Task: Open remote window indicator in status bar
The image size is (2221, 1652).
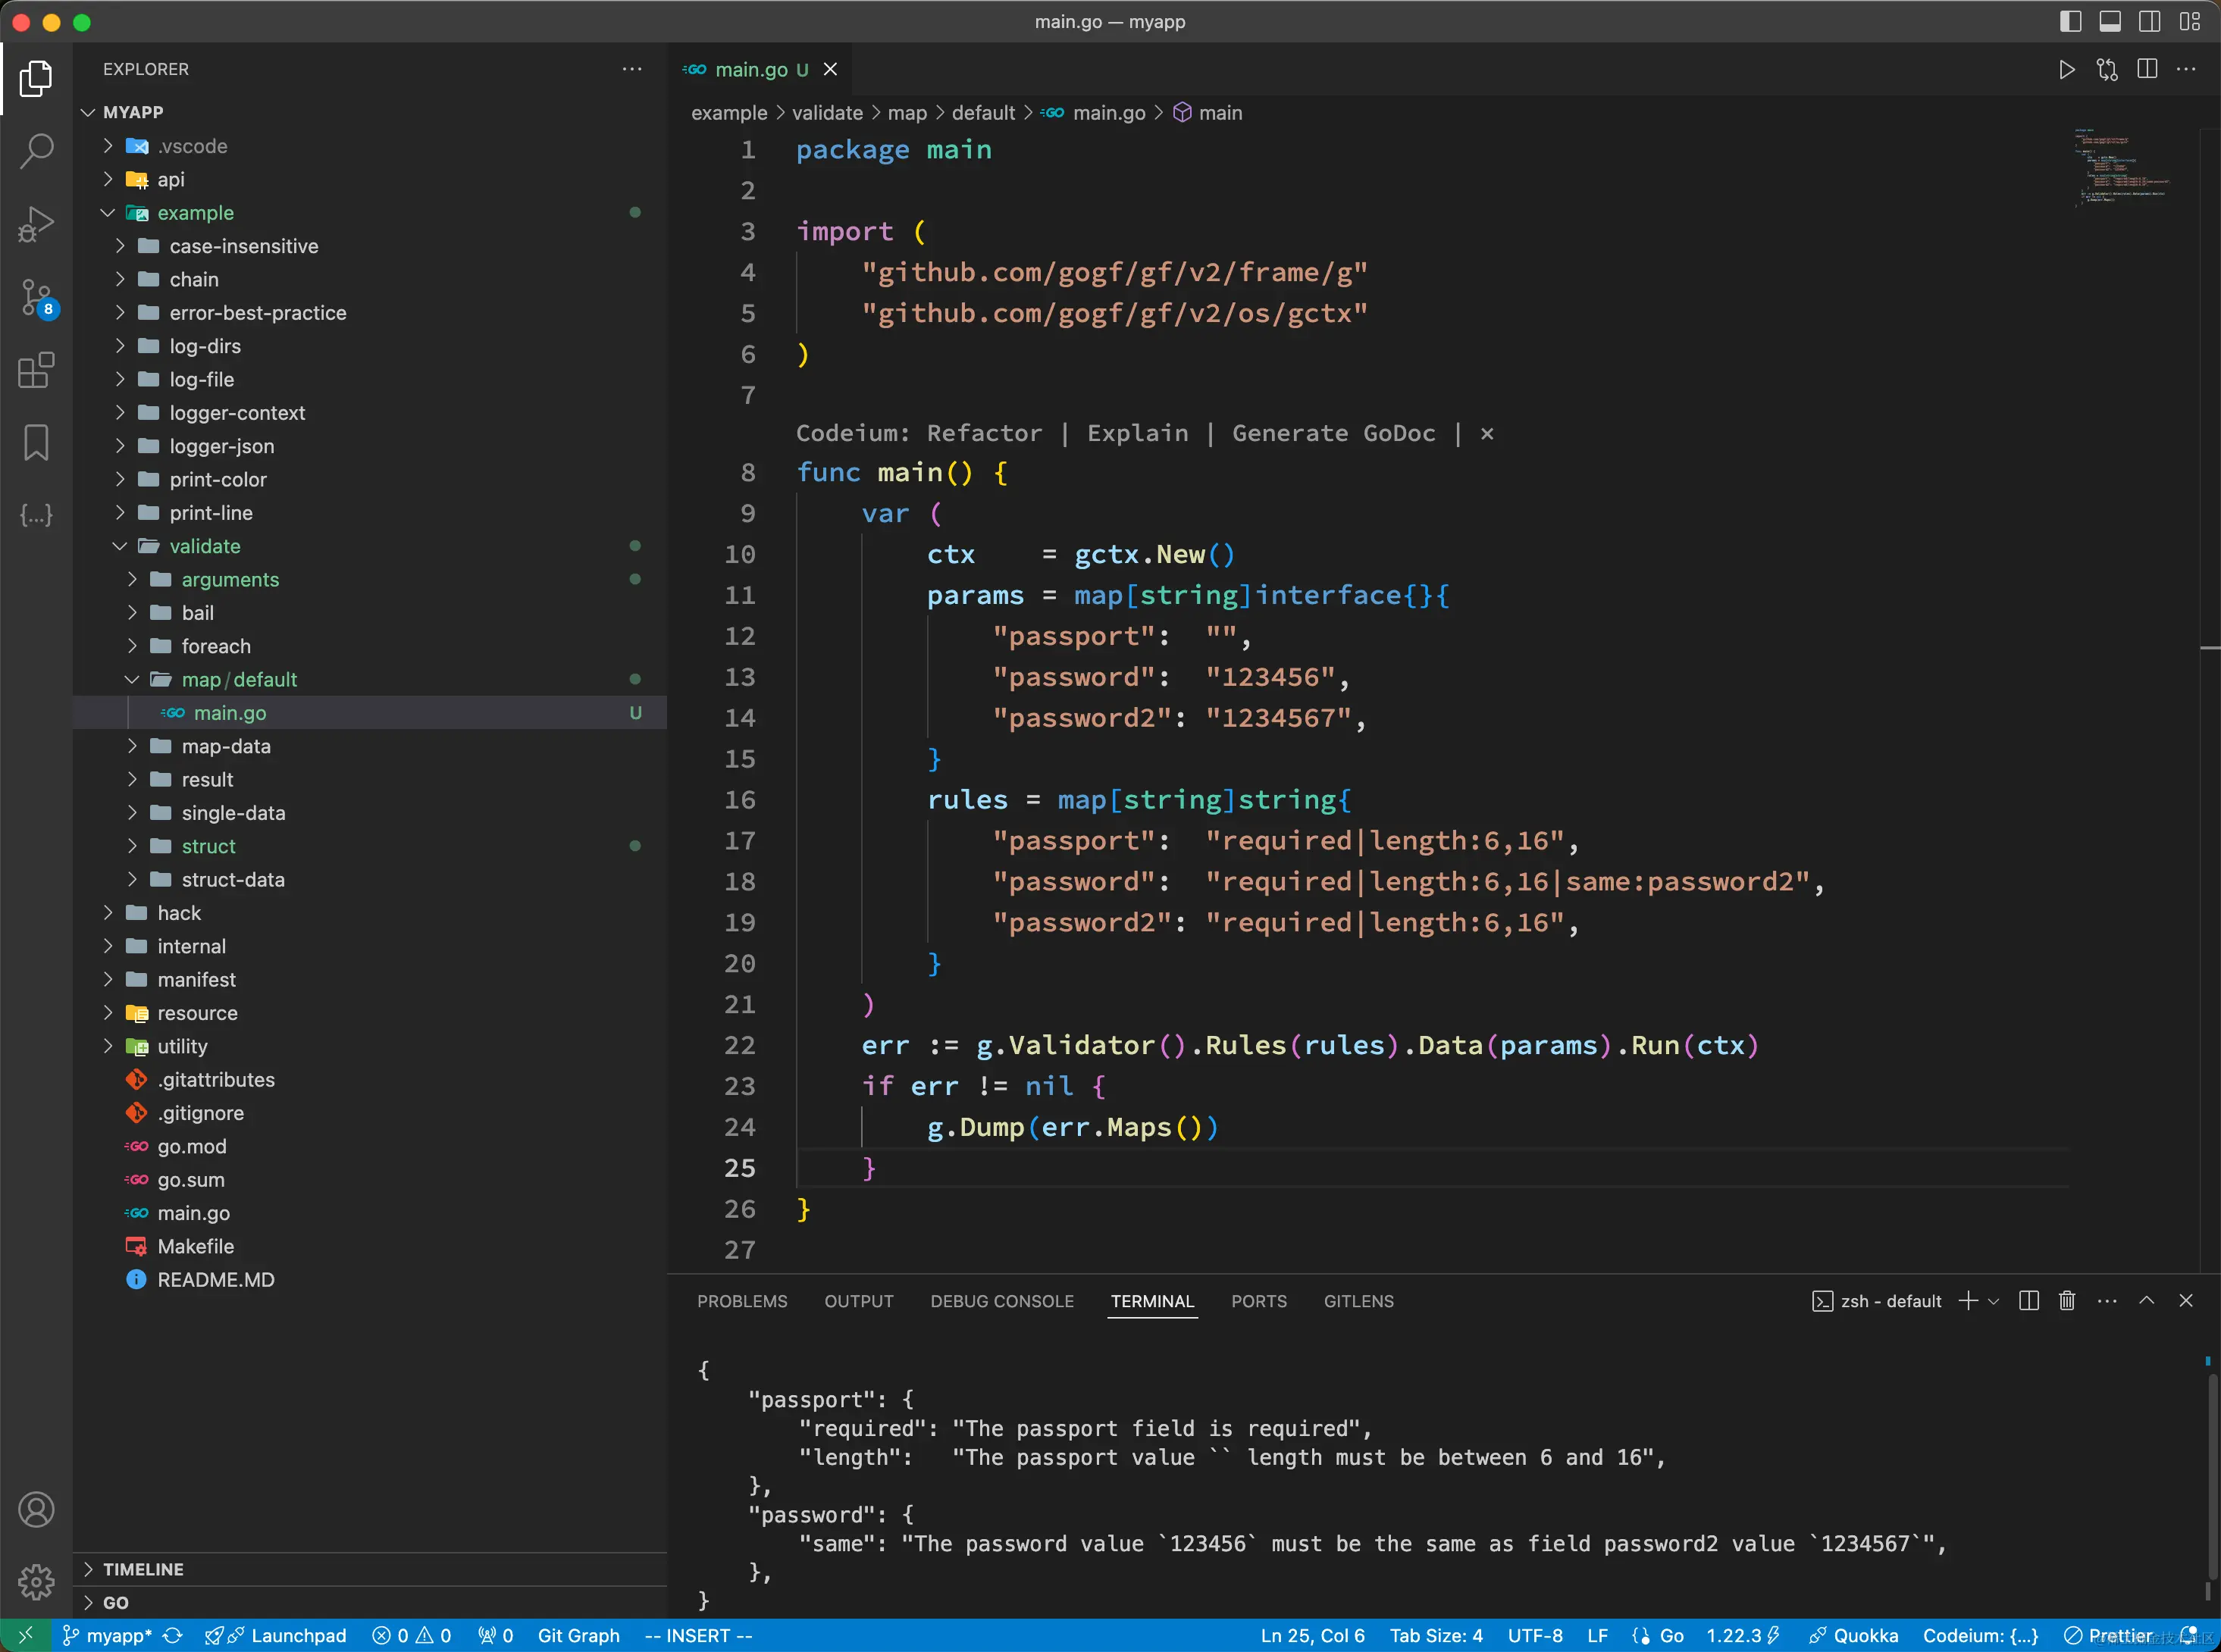Action: 25,1635
